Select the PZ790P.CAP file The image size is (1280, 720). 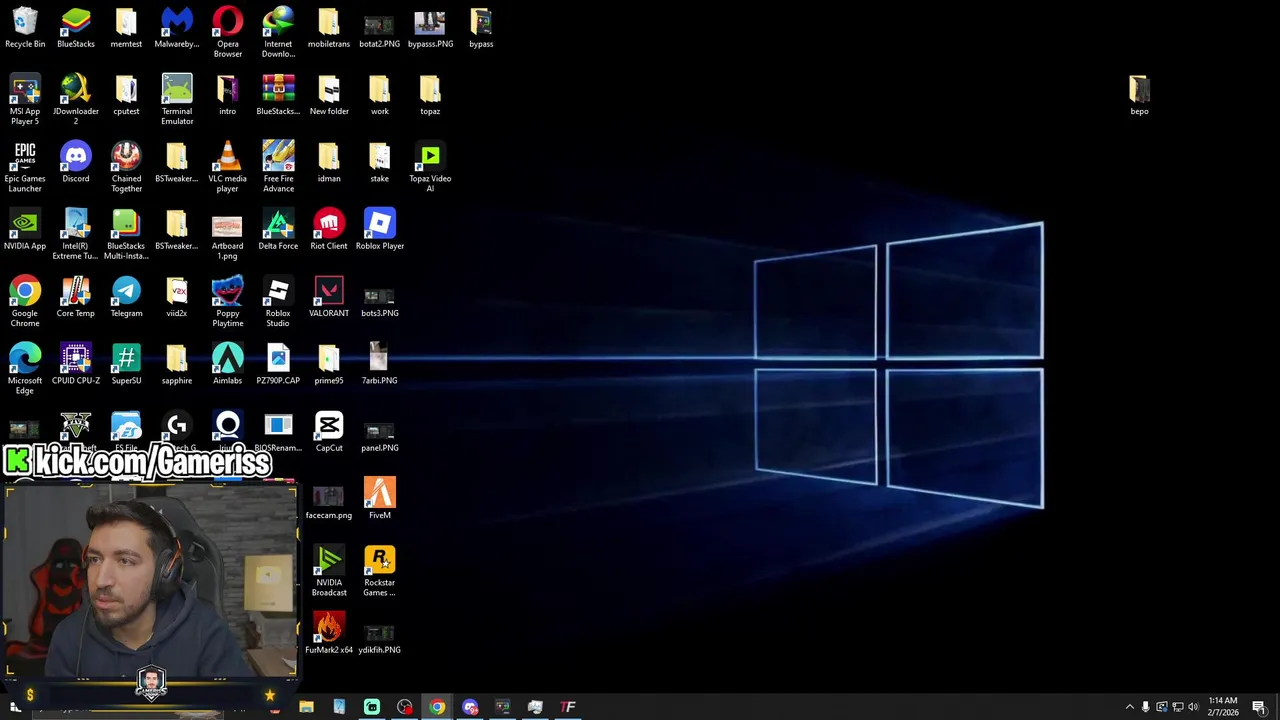tap(278, 363)
